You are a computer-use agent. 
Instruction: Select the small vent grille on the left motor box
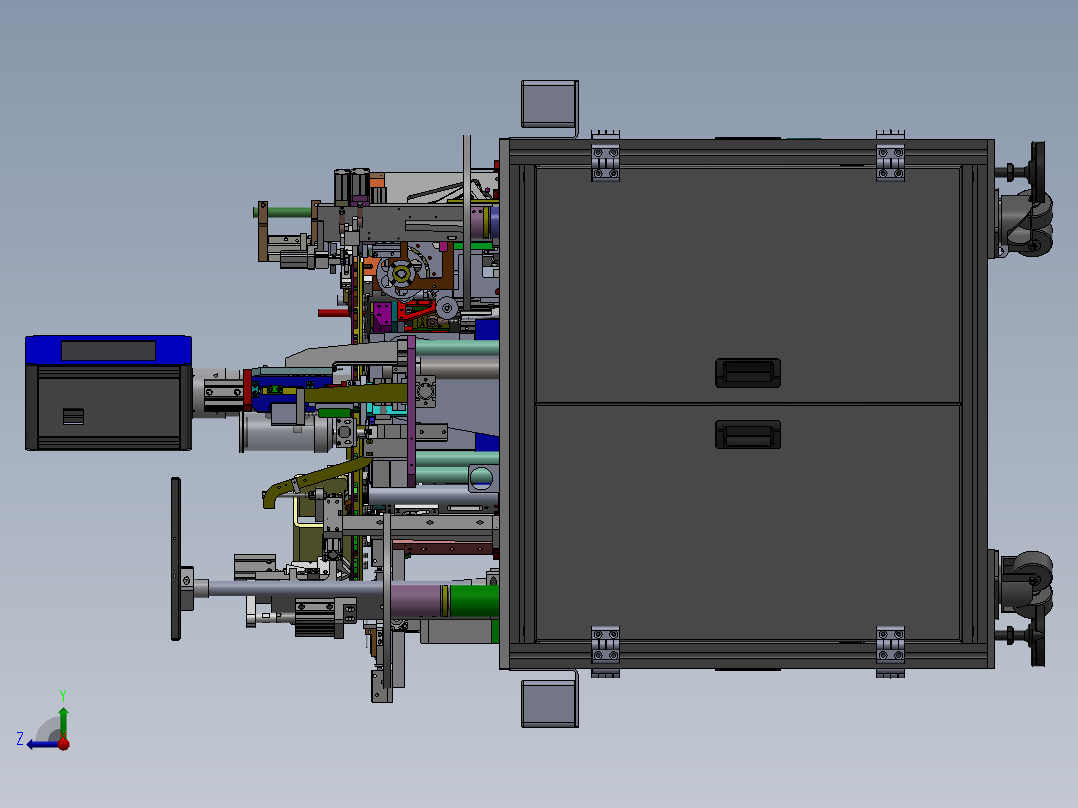[x=73, y=417]
